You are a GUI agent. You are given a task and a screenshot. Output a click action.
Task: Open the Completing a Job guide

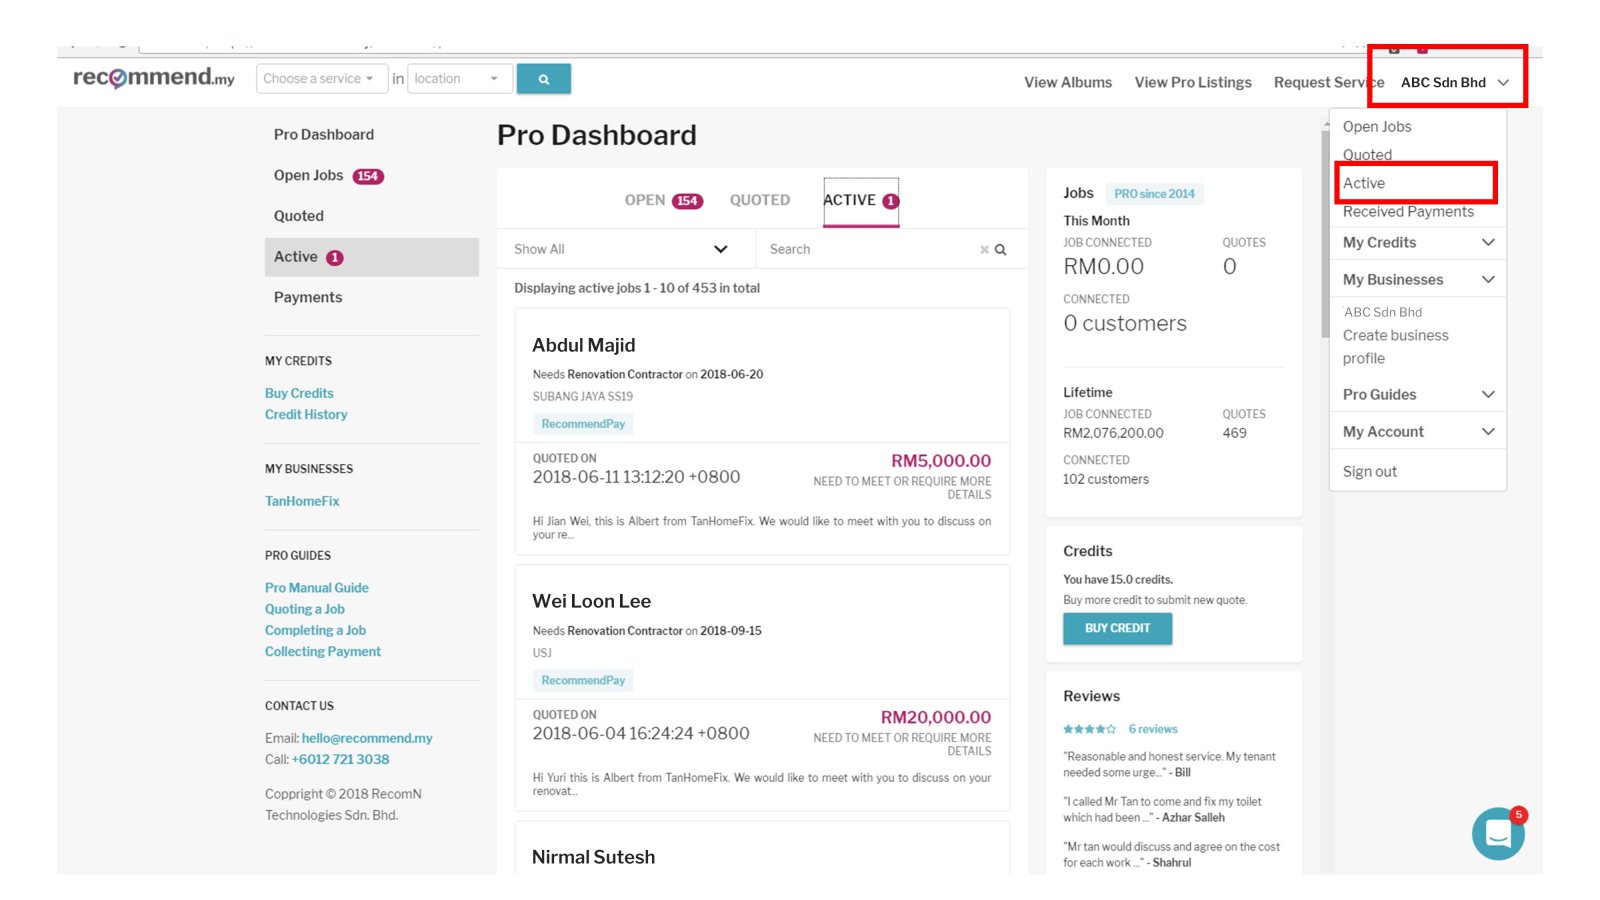tap(315, 630)
